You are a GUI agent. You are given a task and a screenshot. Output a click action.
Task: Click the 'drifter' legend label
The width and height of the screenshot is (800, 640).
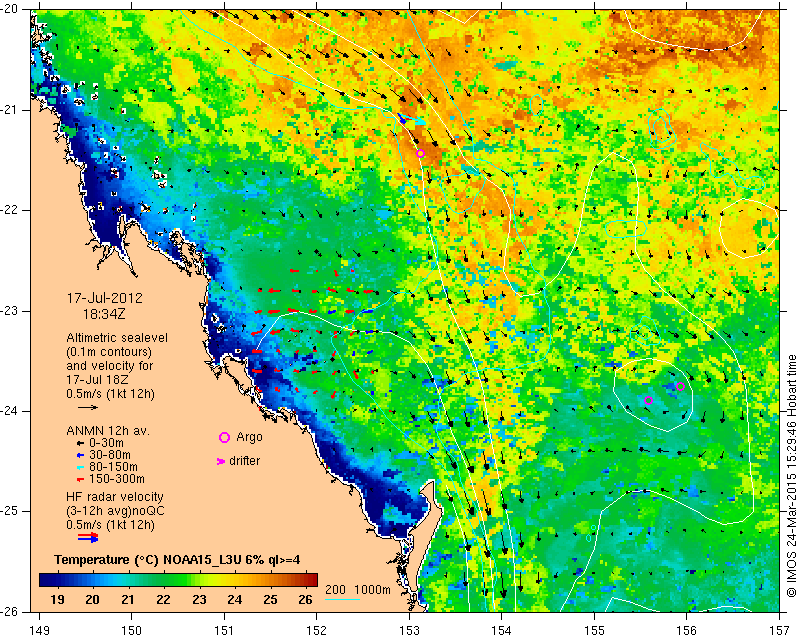pos(244,461)
